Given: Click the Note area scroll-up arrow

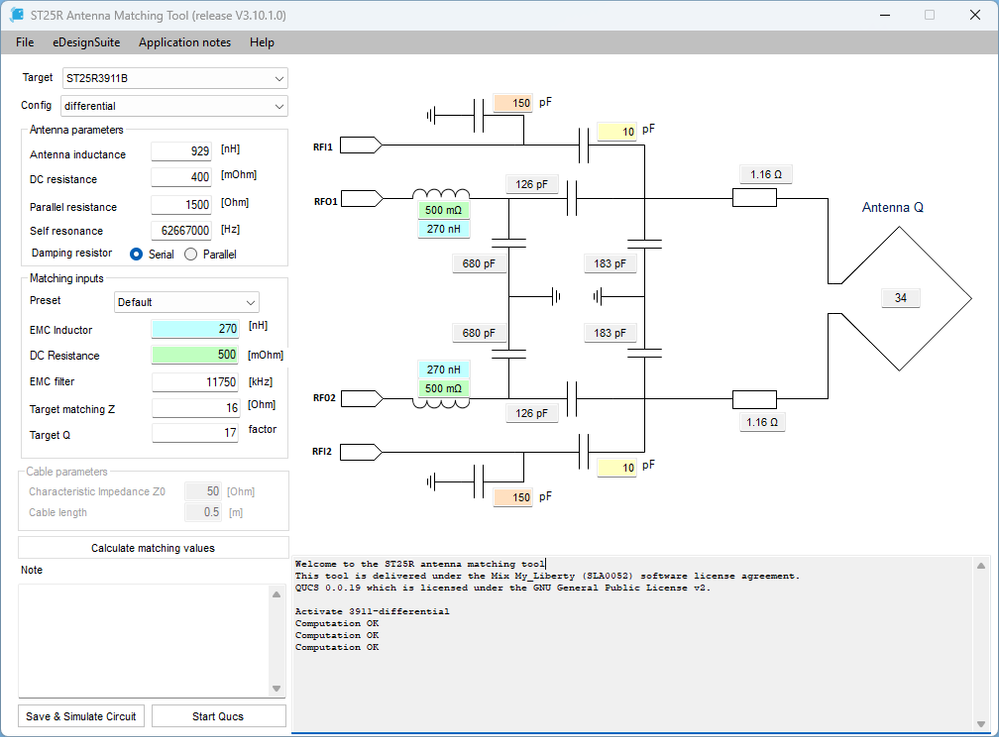Looking at the screenshot, I should point(277,594).
